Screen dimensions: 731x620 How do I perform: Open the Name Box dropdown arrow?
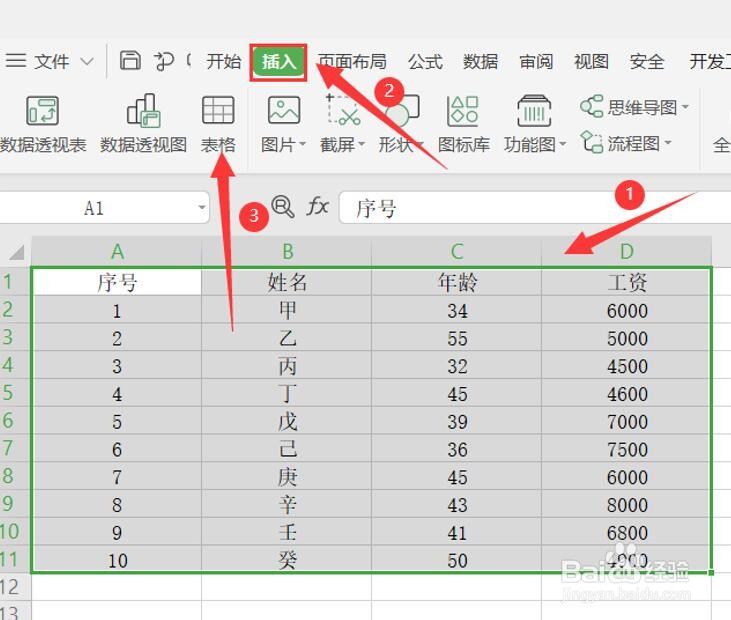pyautogui.click(x=202, y=208)
